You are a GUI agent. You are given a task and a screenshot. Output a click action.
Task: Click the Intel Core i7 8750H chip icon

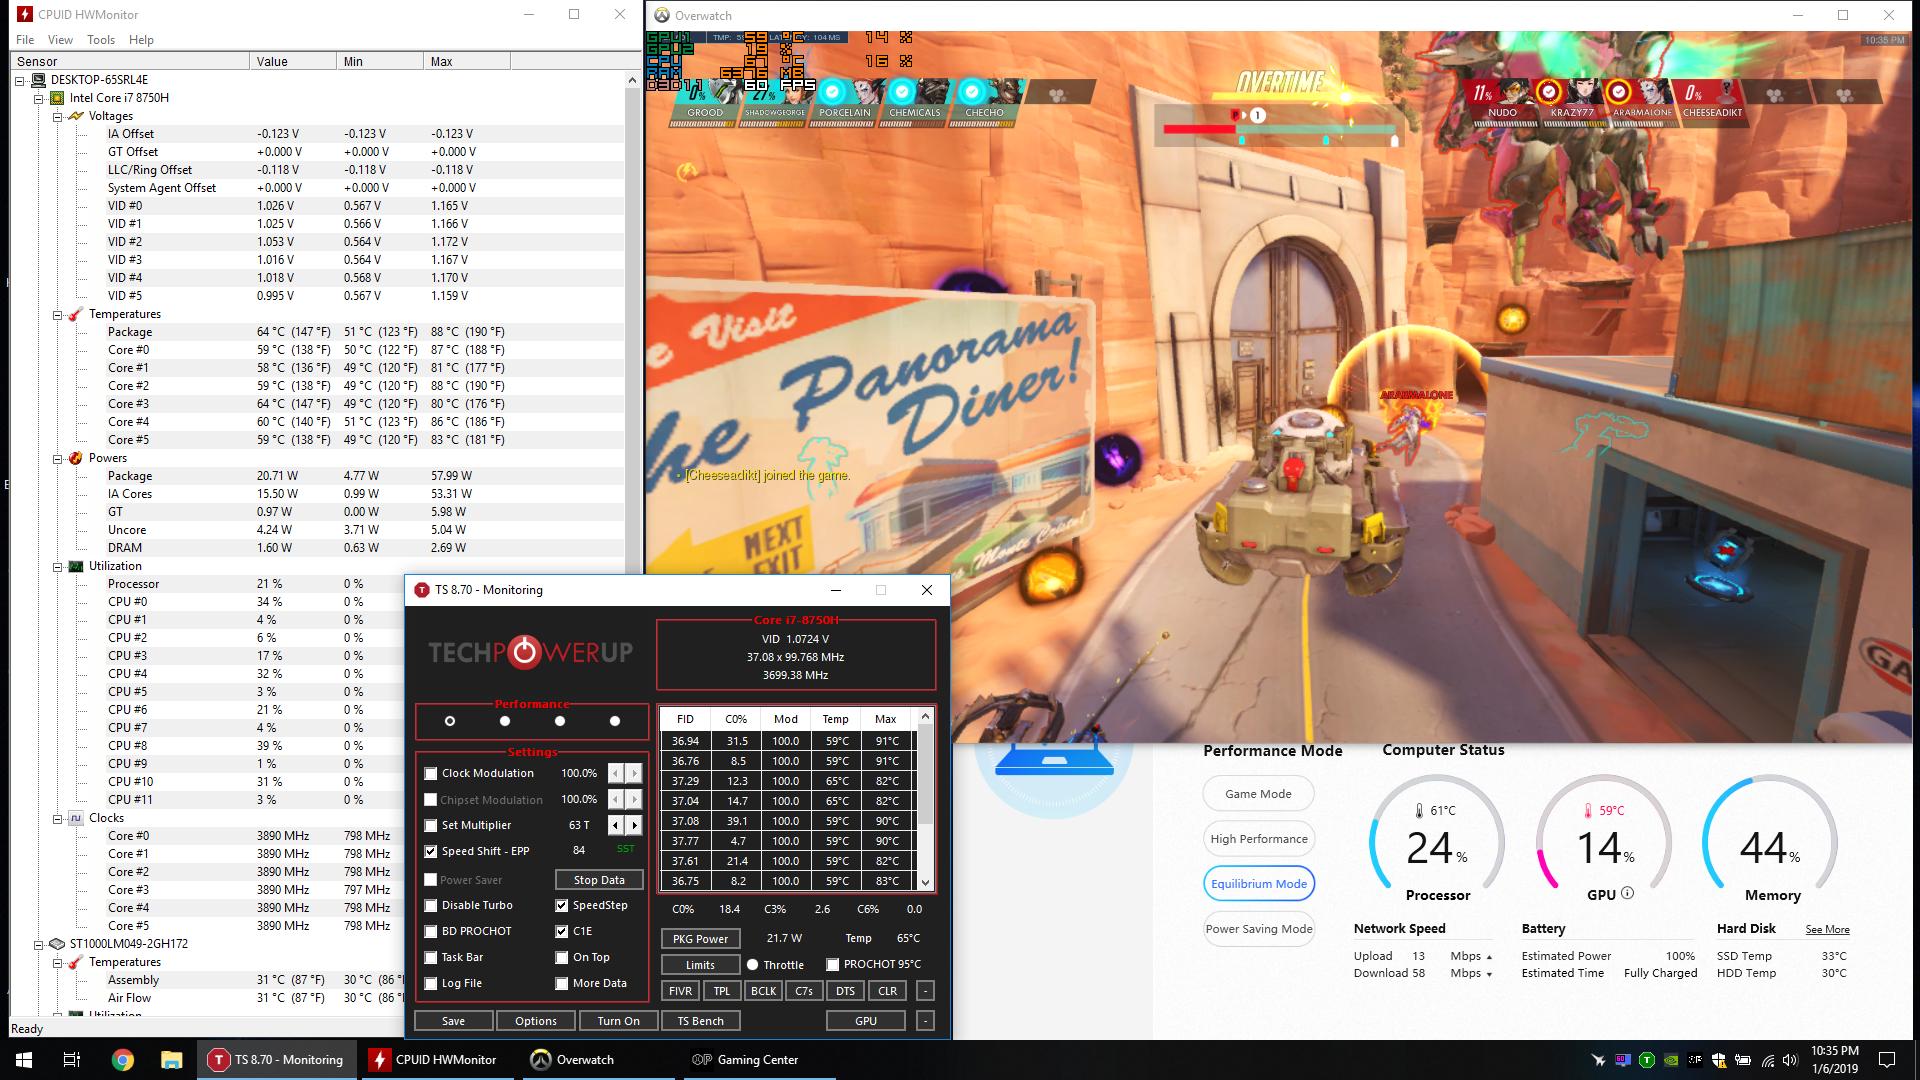[58, 98]
